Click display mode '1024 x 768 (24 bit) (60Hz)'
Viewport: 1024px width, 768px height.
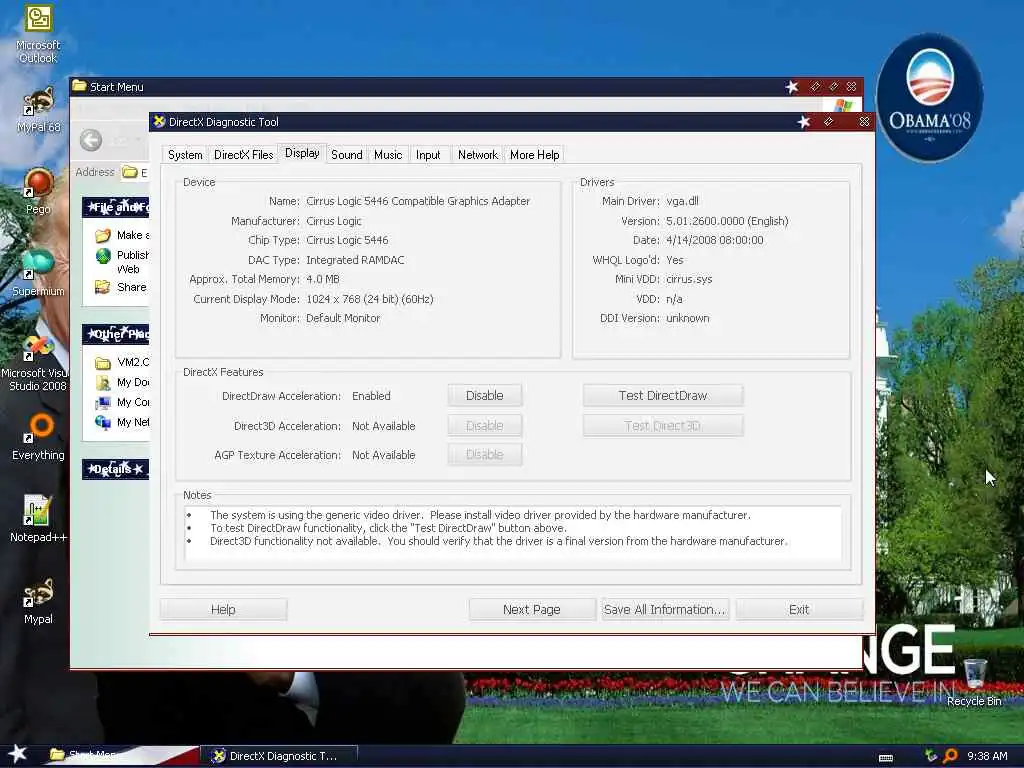click(370, 299)
